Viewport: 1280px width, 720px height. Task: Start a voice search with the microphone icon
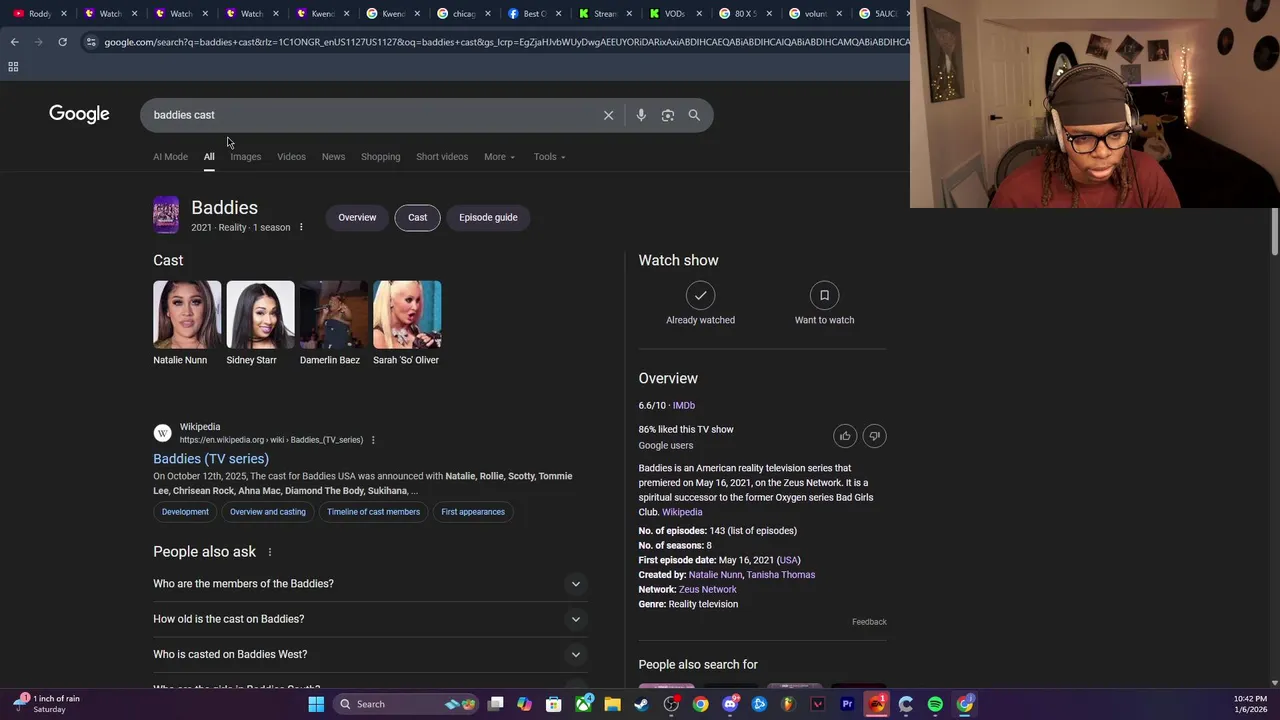pyautogui.click(x=641, y=115)
